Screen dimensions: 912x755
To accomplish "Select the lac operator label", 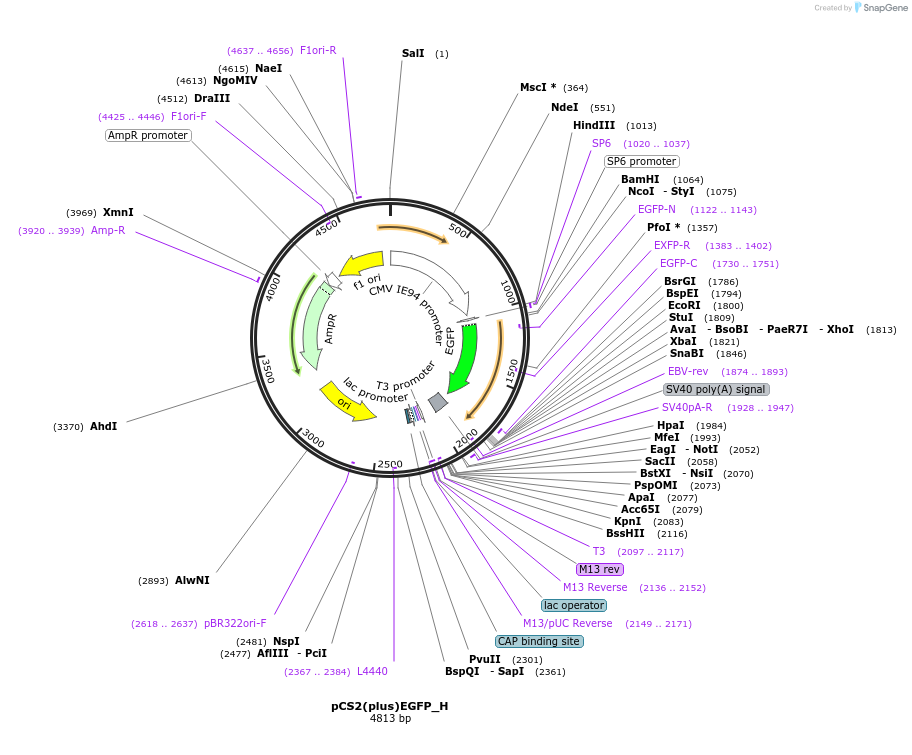I will click(573, 605).
